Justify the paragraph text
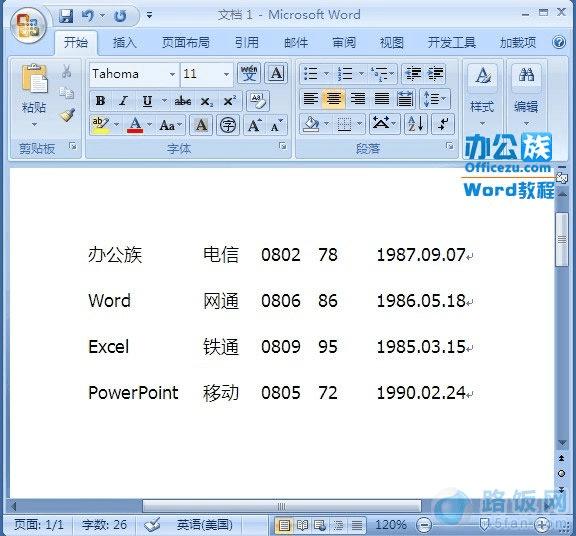Image resolution: width=576 pixels, height=536 pixels. click(x=381, y=99)
